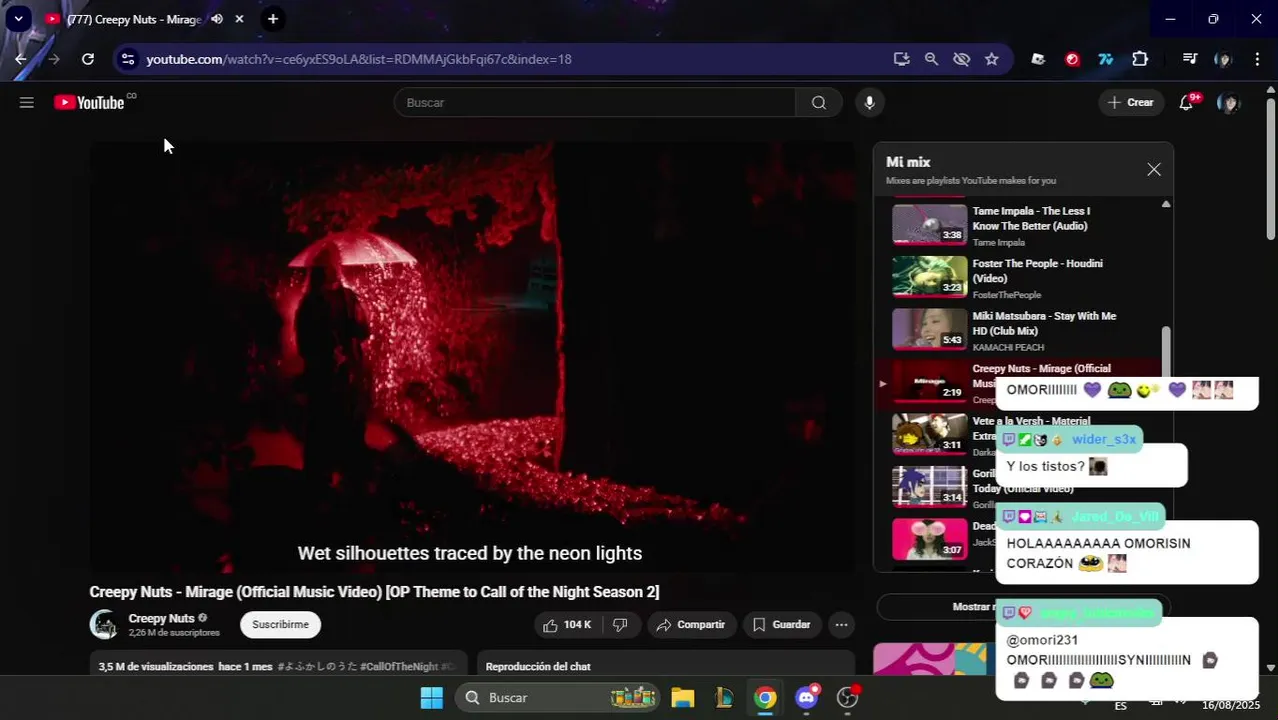1278x720 pixels.
Task: Open File Explorer from taskbar
Action: (x=683, y=698)
